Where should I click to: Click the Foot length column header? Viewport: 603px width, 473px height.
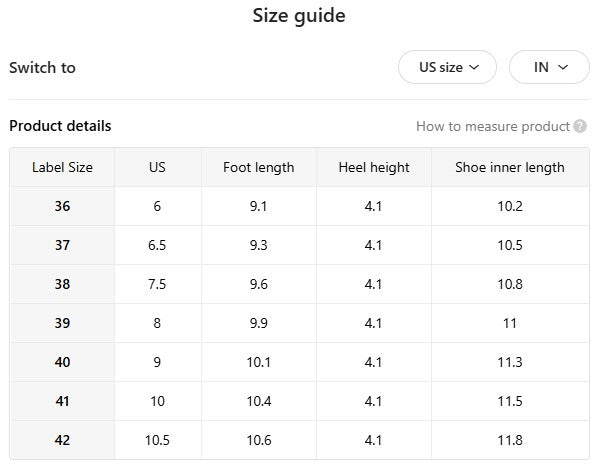(x=258, y=167)
